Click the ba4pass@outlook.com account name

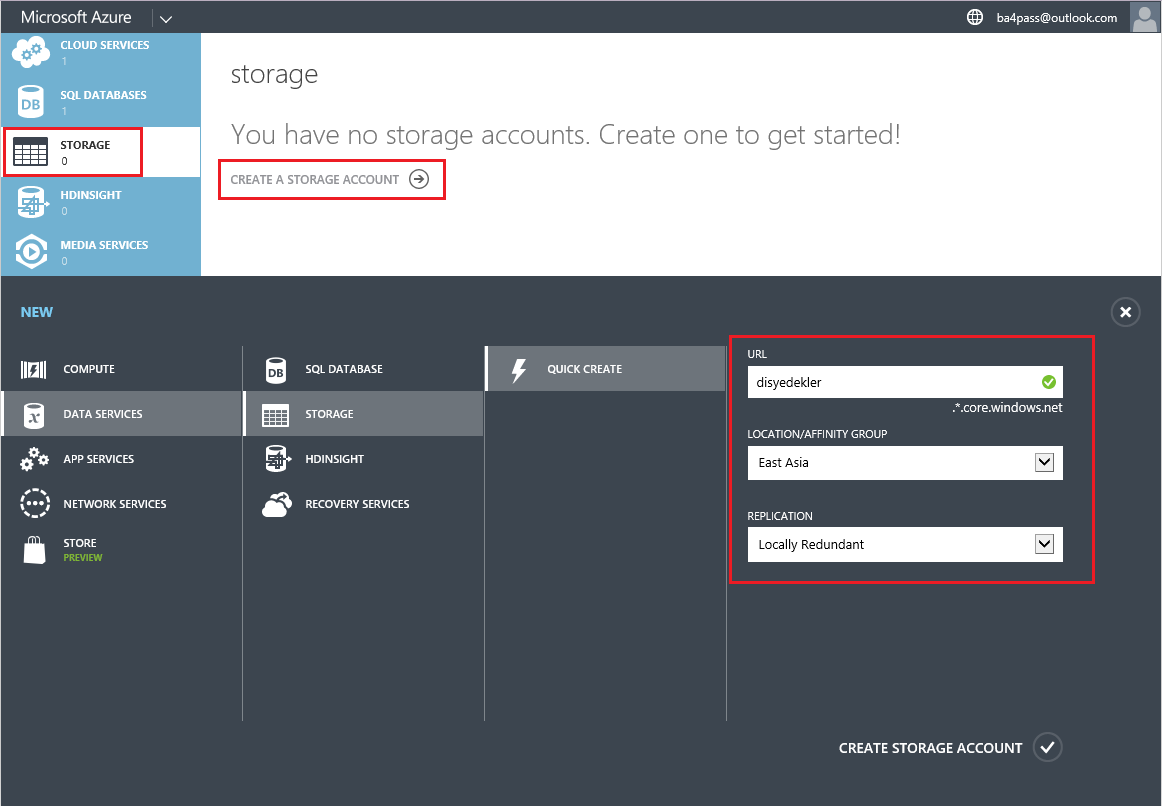click(1057, 18)
